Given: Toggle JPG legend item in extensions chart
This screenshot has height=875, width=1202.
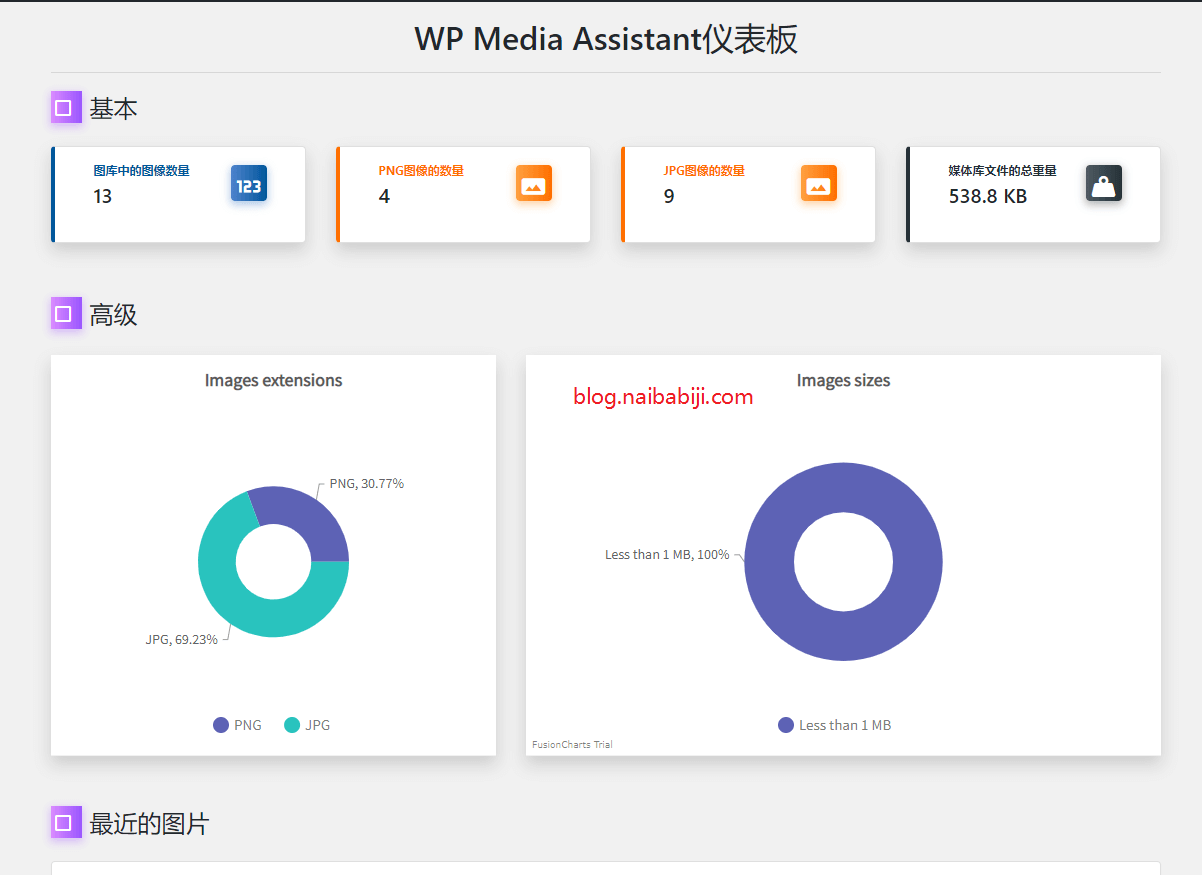Looking at the screenshot, I should pyautogui.click(x=307, y=725).
